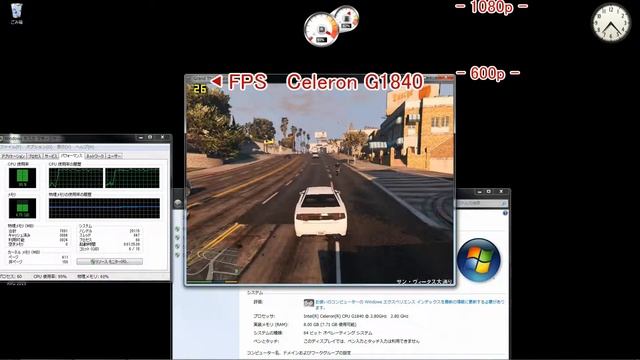Click the Windows logo in System window

coord(478,260)
